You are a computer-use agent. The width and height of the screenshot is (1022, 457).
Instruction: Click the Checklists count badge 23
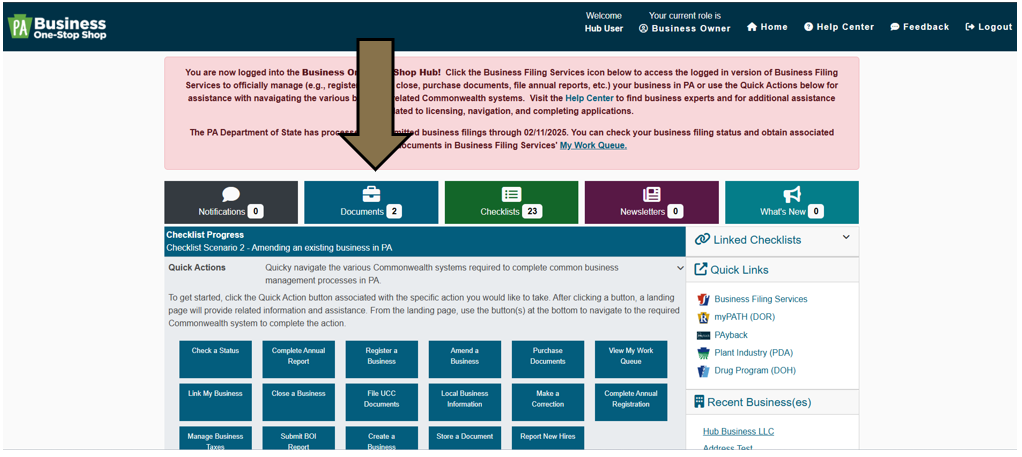pyautogui.click(x=532, y=211)
